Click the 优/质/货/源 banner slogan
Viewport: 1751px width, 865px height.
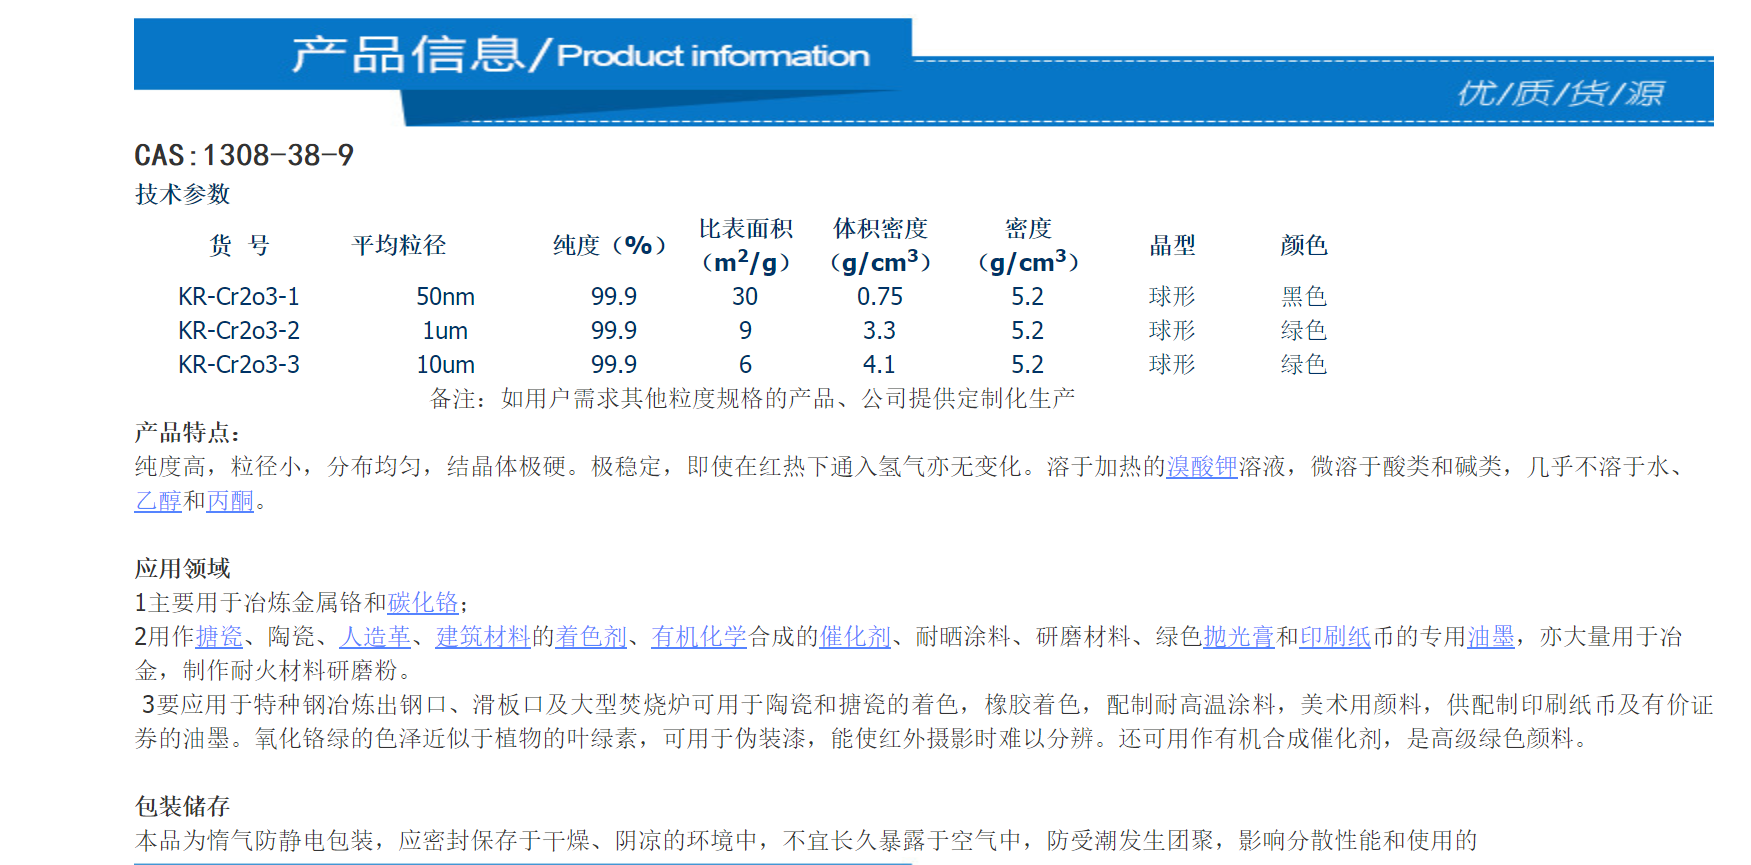(x=1559, y=94)
